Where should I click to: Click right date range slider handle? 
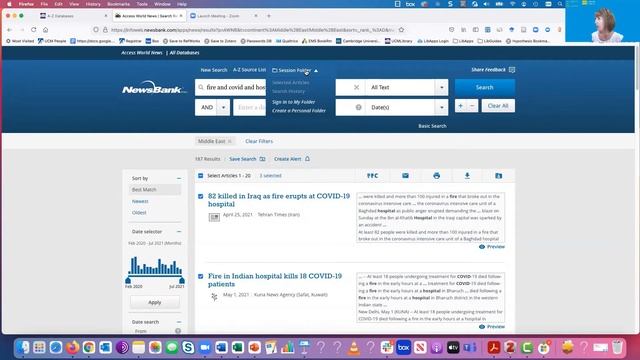[182, 280]
